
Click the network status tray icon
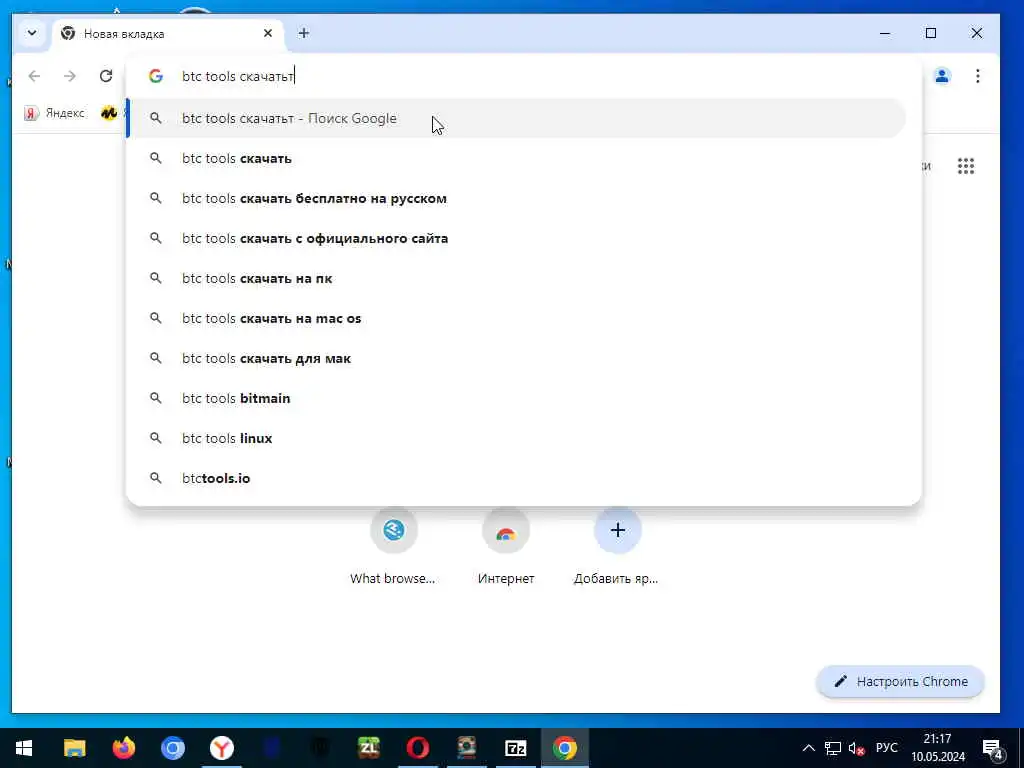coord(833,748)
